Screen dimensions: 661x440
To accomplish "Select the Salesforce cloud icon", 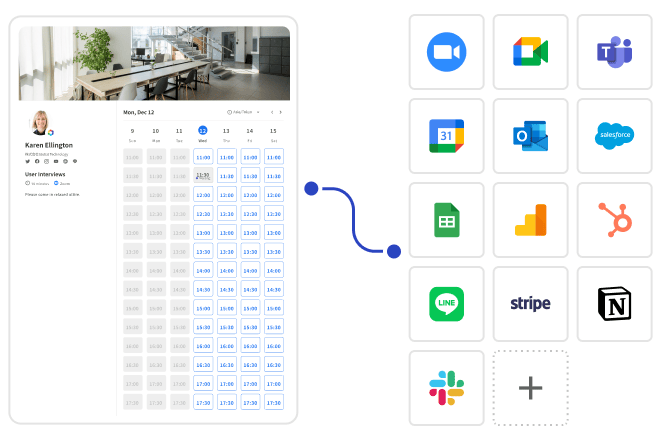I will click(x=613, y=136).
